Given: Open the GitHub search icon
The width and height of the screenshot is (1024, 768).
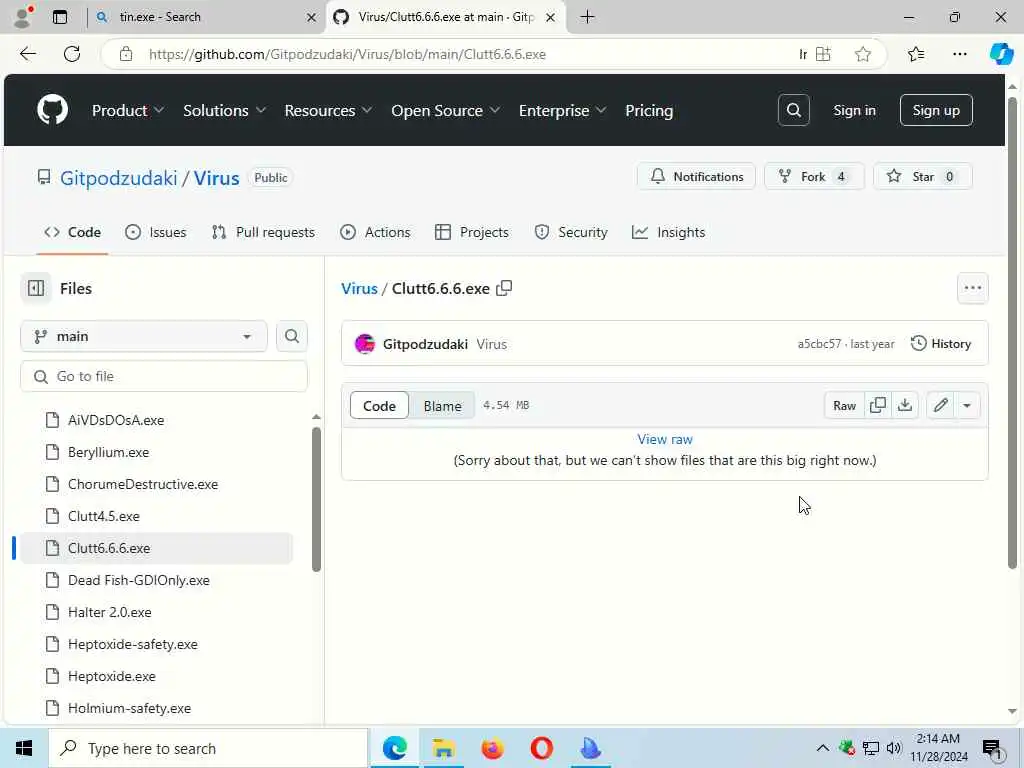Looking at the screenshot, I should tap(793, 110).
